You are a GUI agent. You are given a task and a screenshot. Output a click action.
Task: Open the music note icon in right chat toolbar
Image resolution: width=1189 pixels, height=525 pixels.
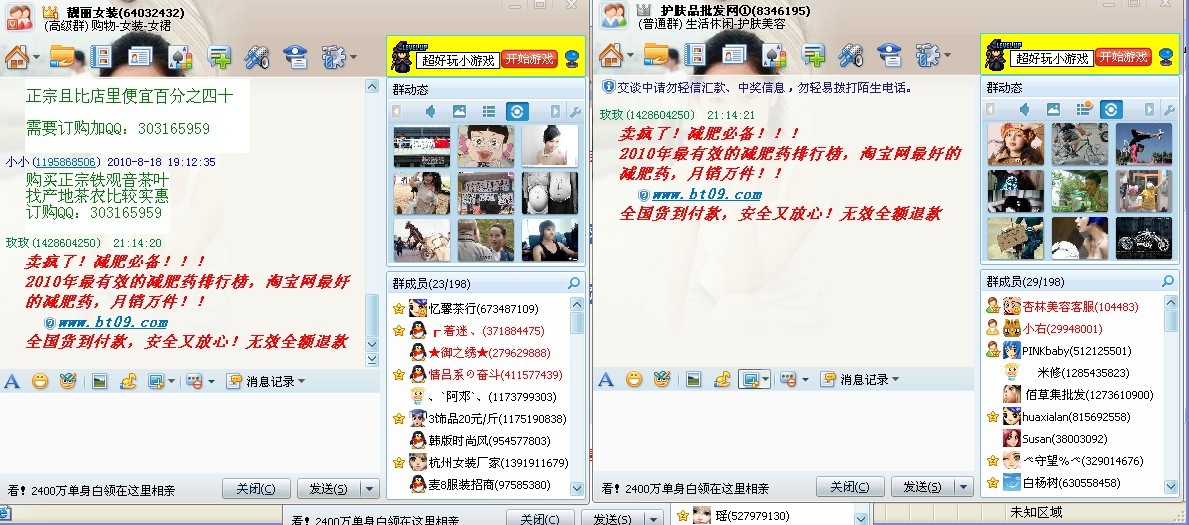722,379
